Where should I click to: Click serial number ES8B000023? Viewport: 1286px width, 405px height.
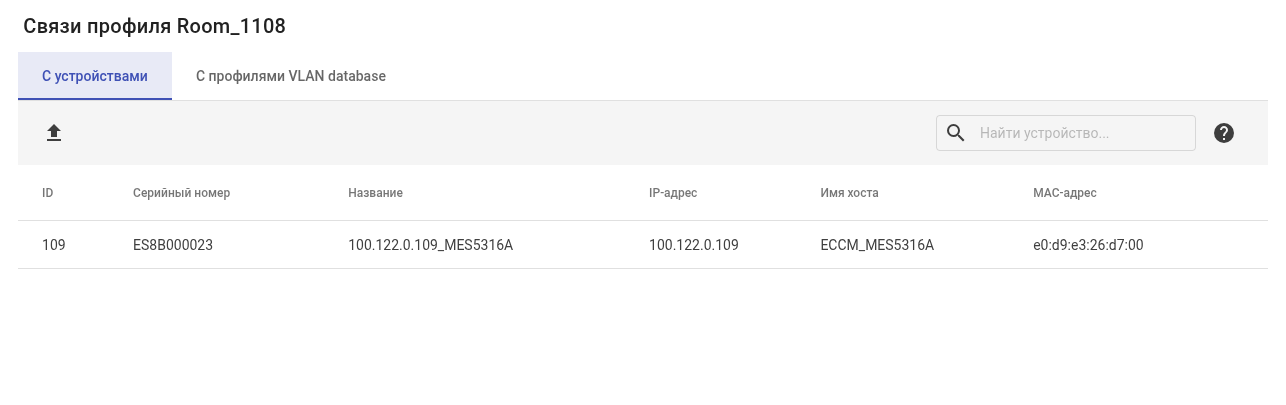(173, 245)
